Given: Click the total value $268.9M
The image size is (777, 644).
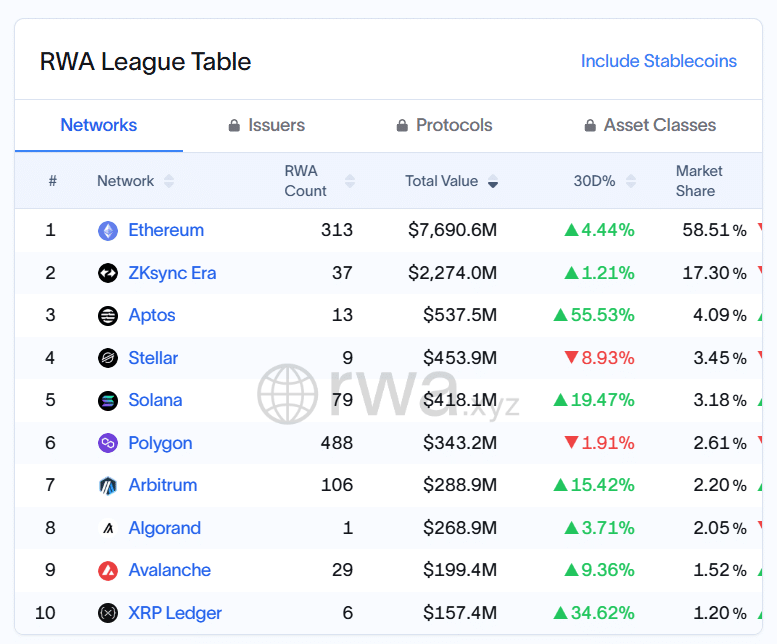Looking at the screenshot, I should [x=460, y=528].
